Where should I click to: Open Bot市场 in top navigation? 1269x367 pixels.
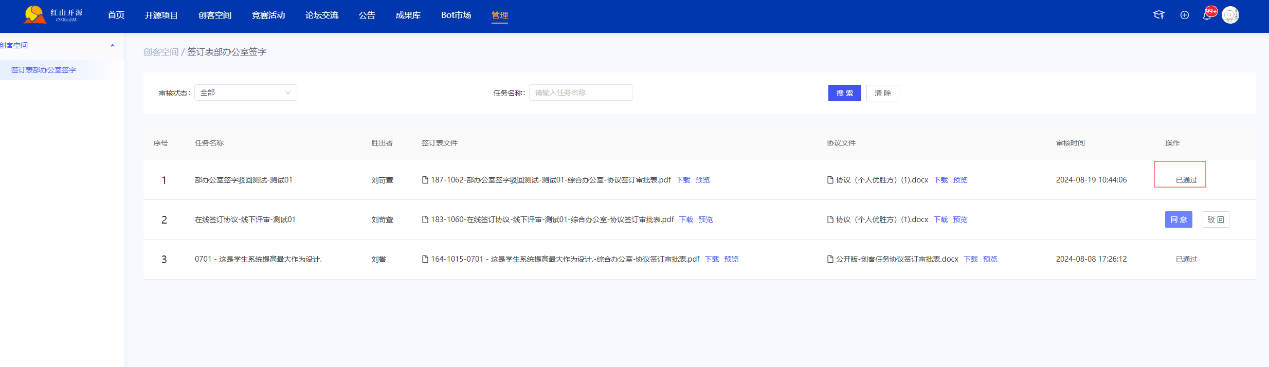(456, 15)
